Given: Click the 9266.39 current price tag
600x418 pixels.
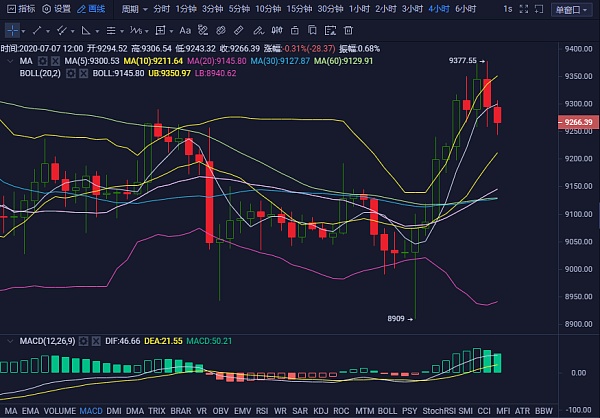Looking at the screenshot, I should tap(578, 122).
